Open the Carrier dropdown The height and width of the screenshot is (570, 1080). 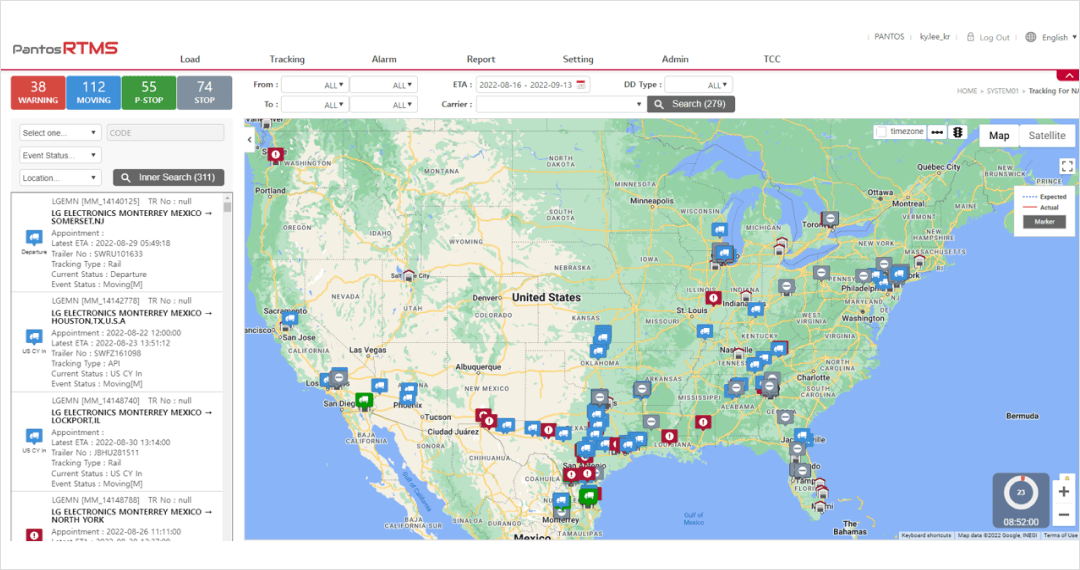point(561,104)
